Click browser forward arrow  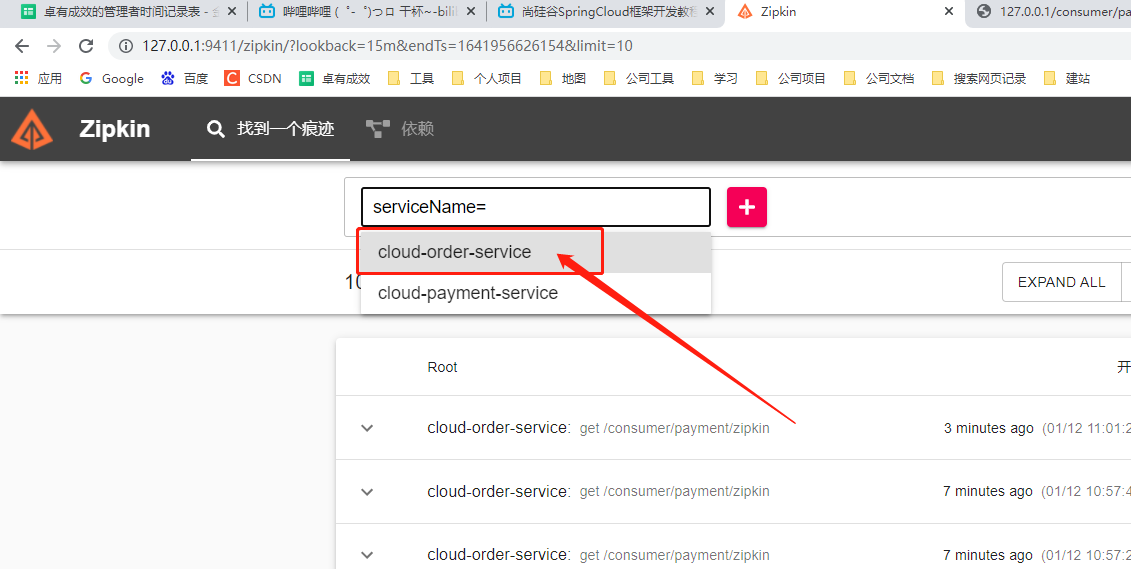(x=54, y=46)
